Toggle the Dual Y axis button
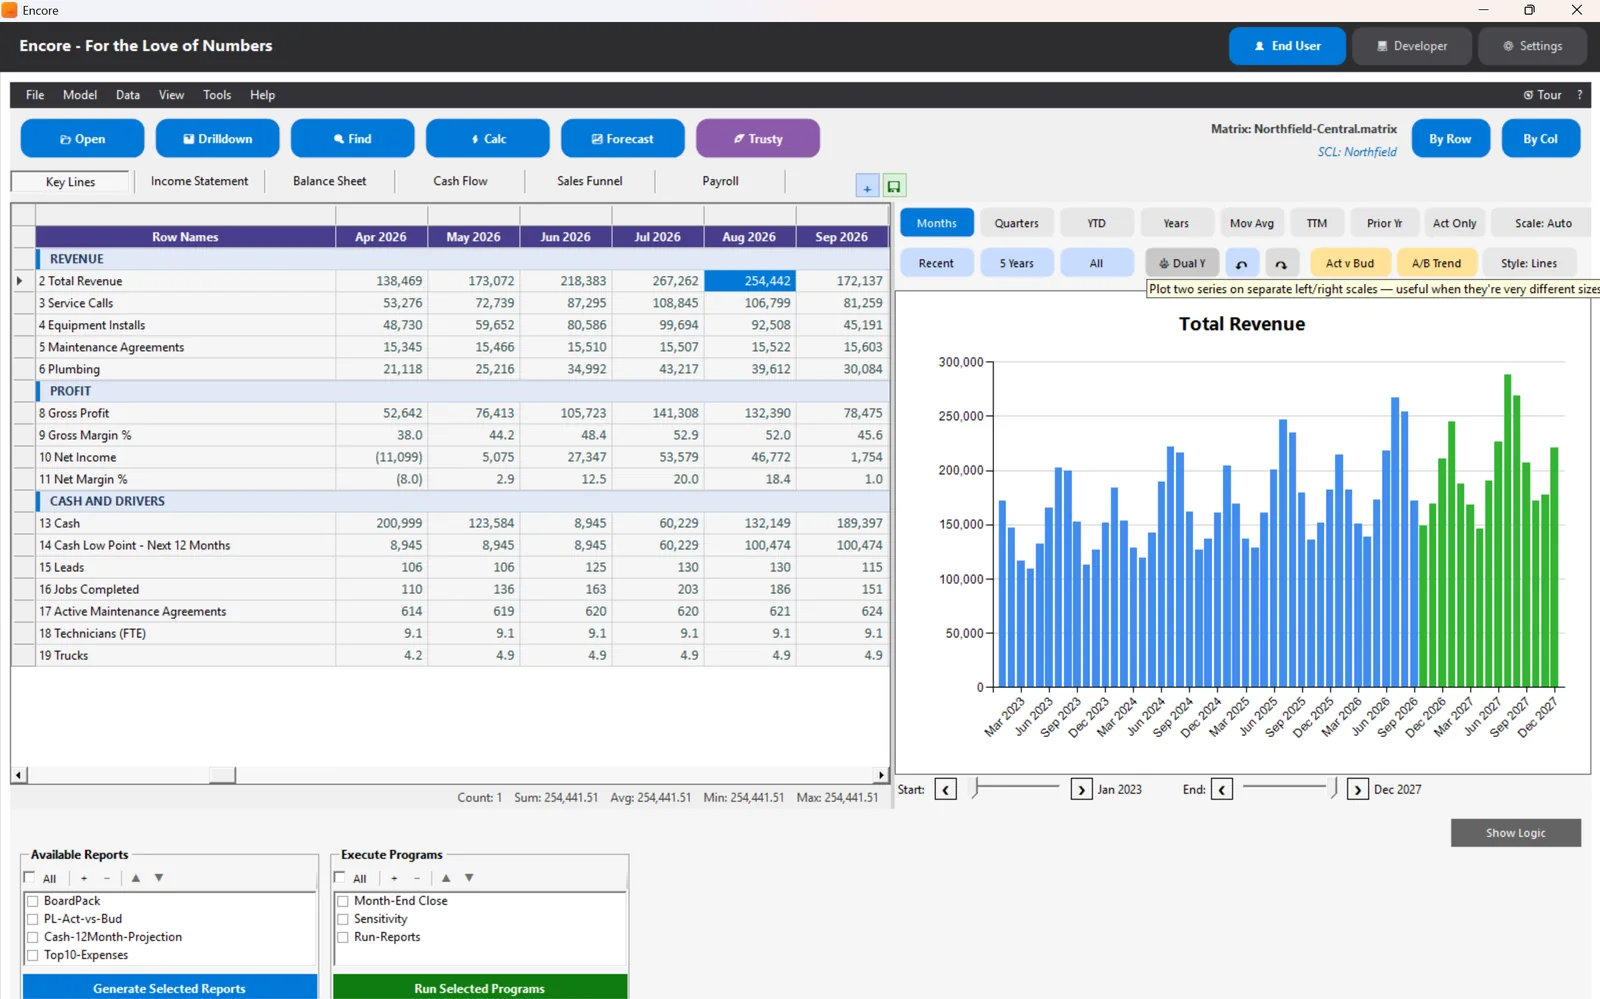 tap(1182, 263)
